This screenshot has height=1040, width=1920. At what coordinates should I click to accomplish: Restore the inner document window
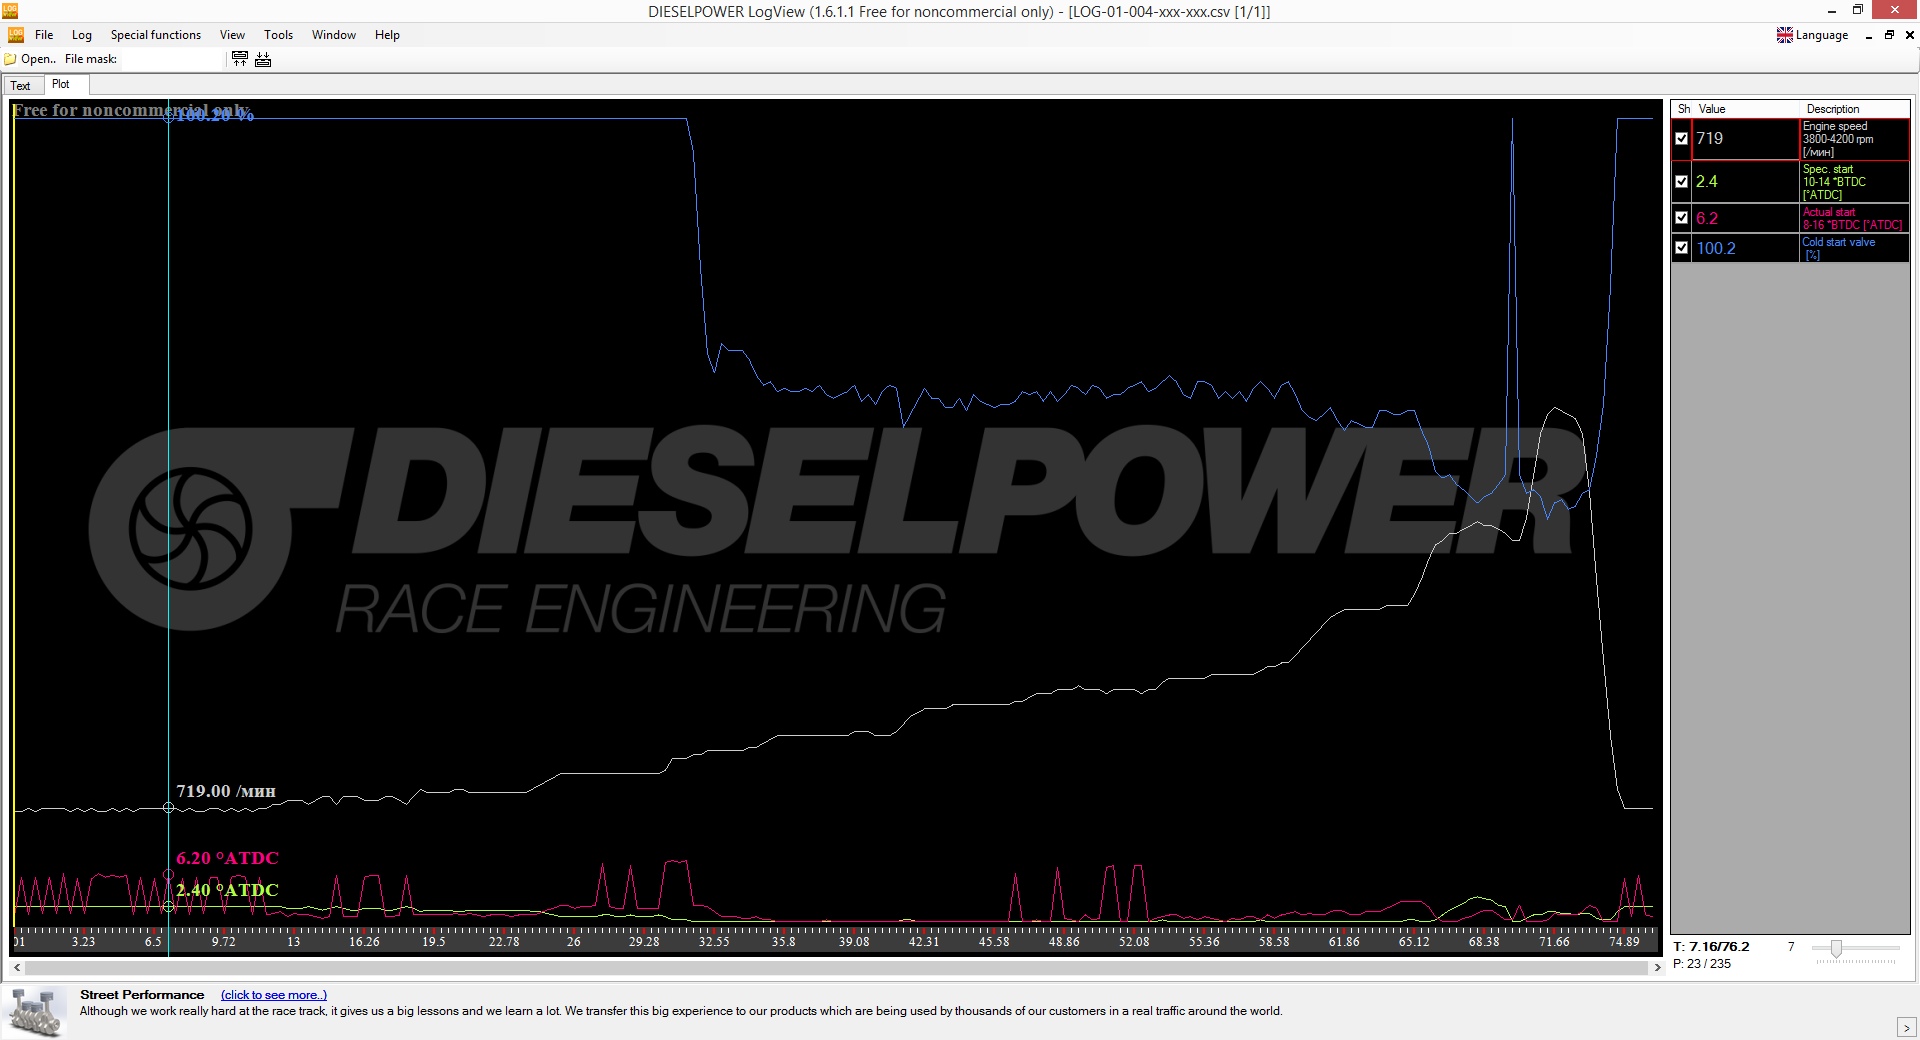tap(1889, 35)
